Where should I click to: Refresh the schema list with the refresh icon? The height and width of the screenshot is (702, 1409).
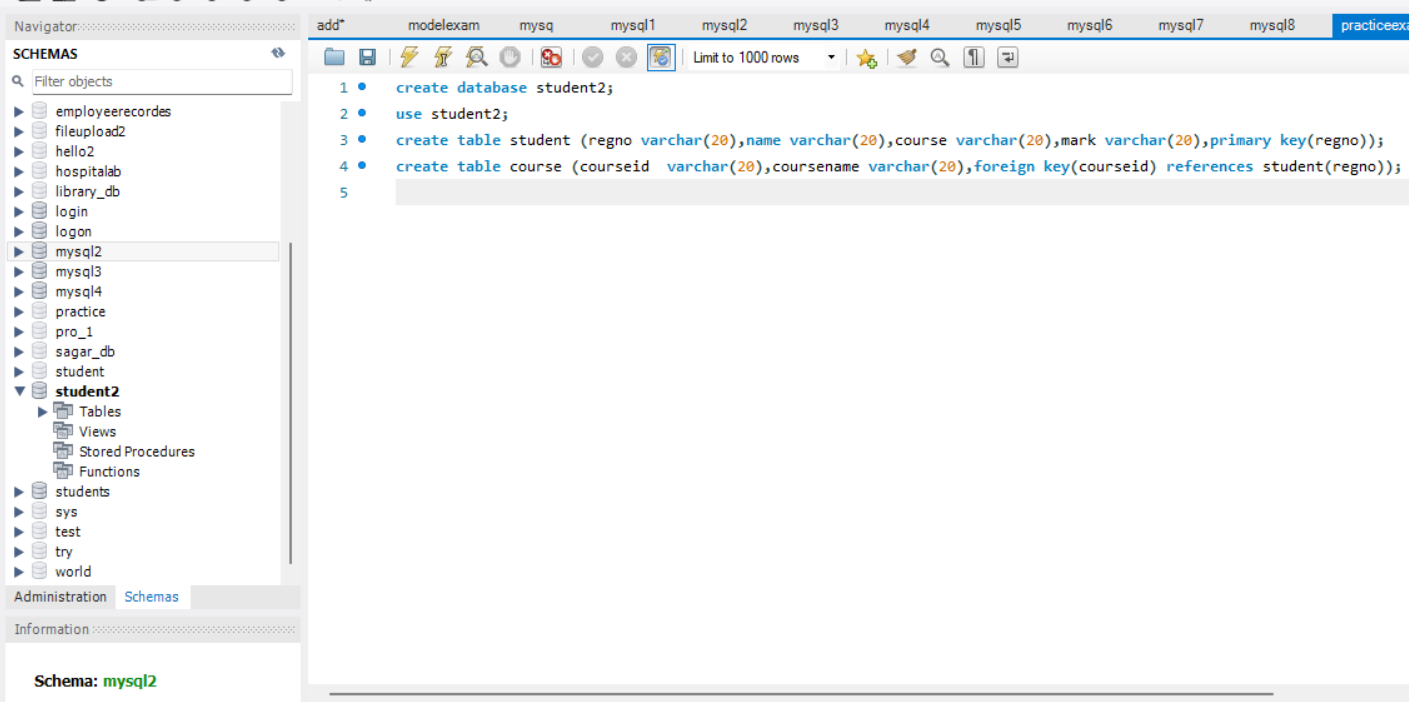click(278, 53)
